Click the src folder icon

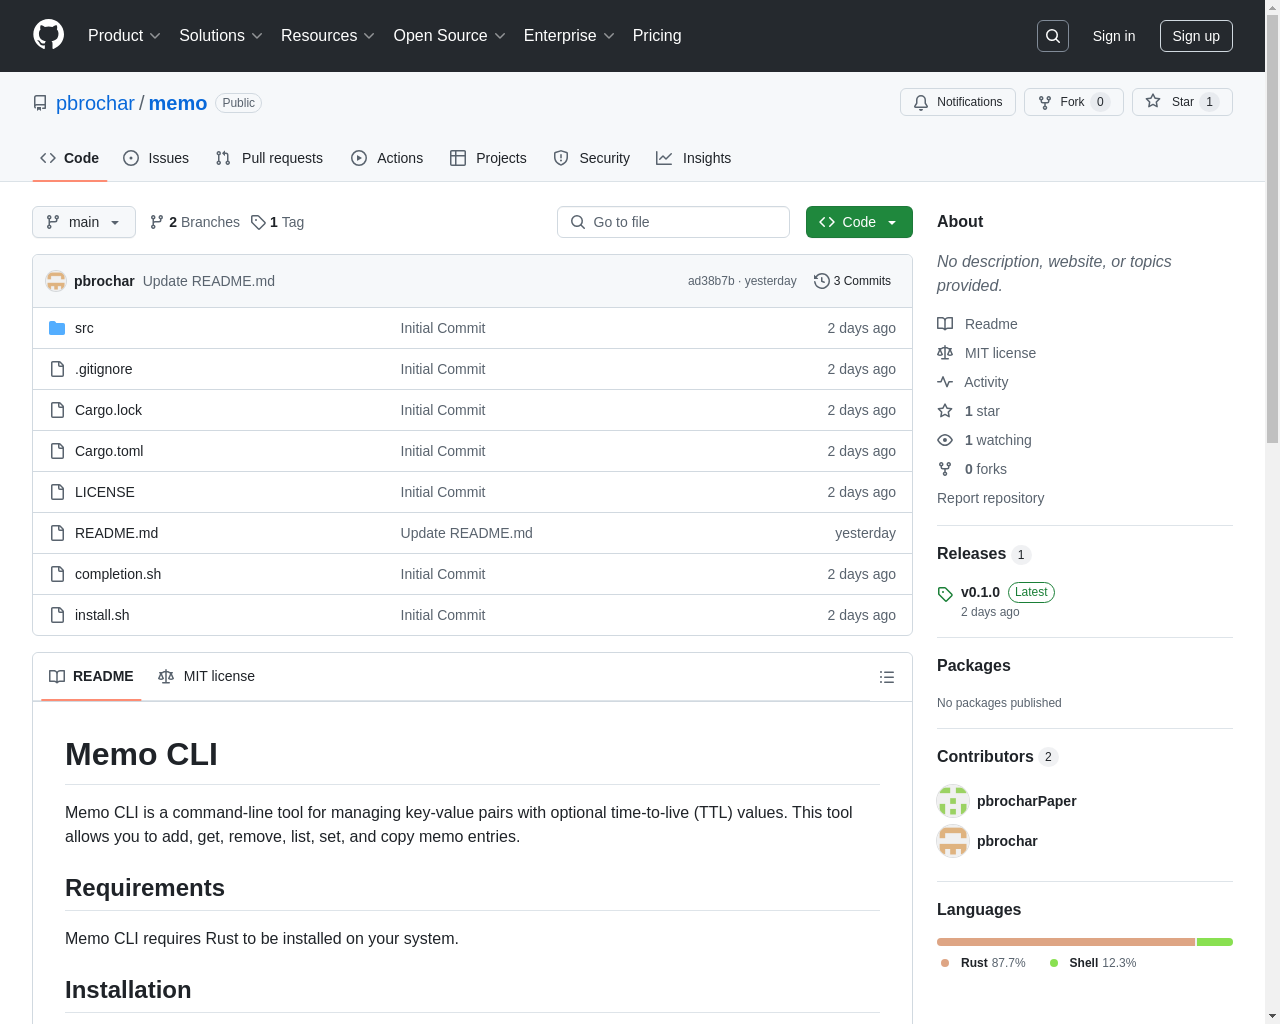click(x=57, y=328)
